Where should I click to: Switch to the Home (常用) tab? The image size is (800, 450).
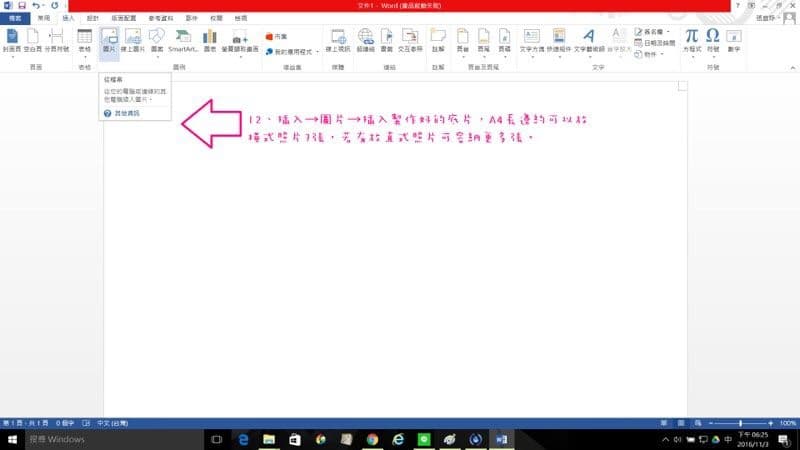tap(44, 18)
